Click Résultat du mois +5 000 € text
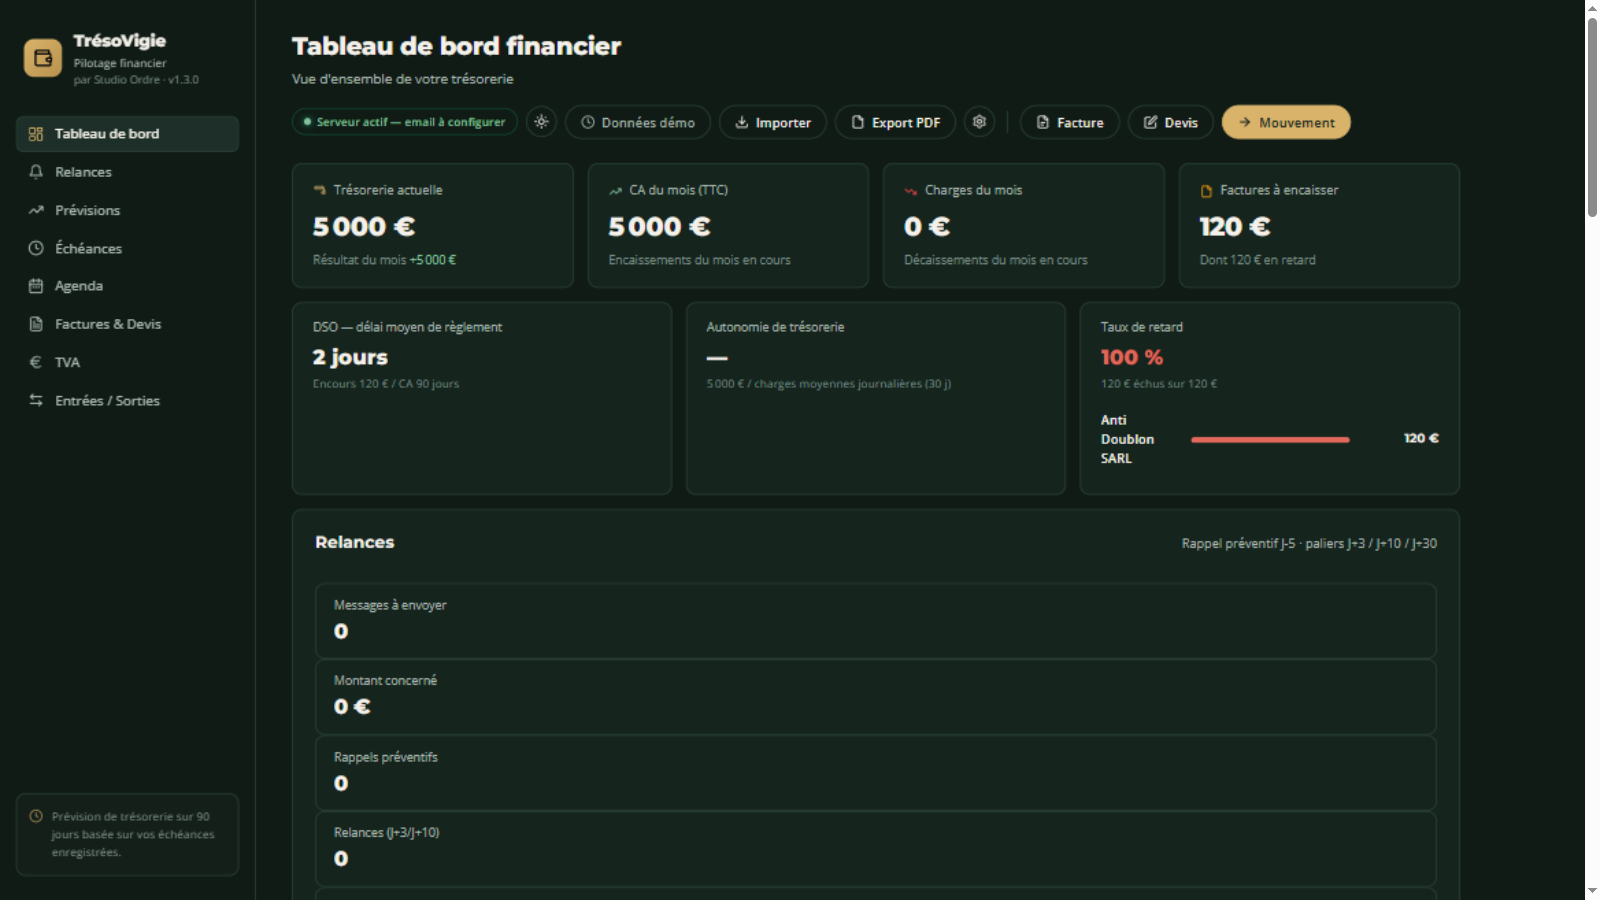The height and width of the screenshot is (900, 1600). pos(384,260)
